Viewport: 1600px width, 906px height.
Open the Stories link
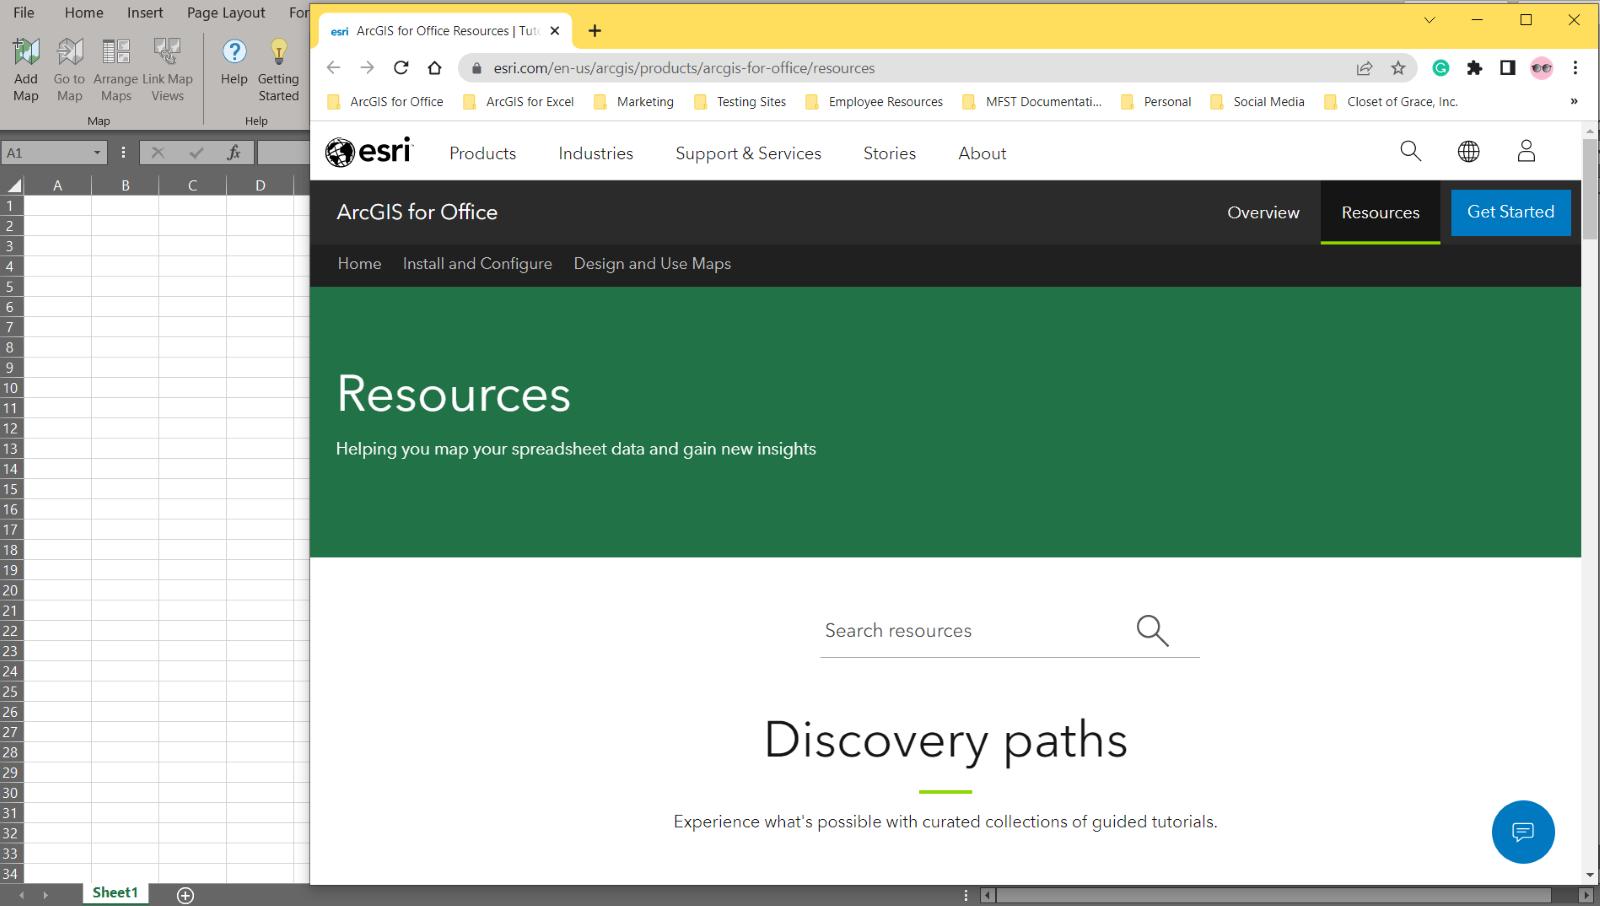pyautogui.click(x=890, y=153)
